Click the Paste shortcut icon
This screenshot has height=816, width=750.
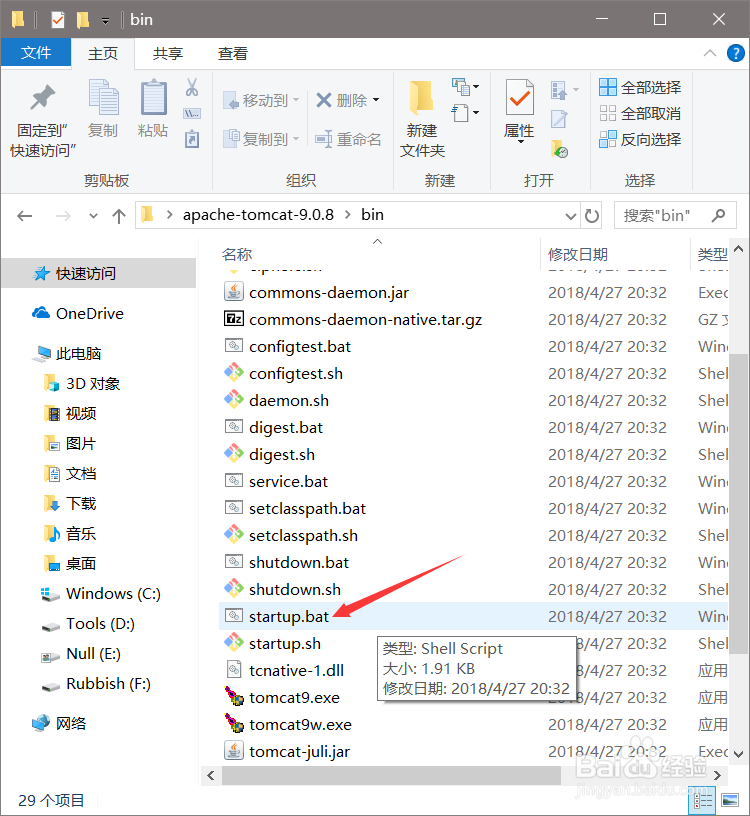tap(192, 139)
